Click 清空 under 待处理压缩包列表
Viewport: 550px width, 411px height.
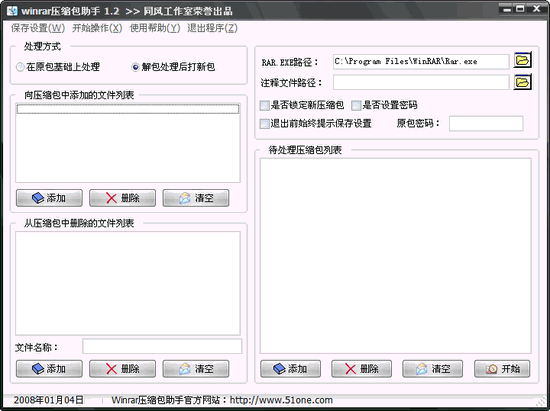coord(432,369)
